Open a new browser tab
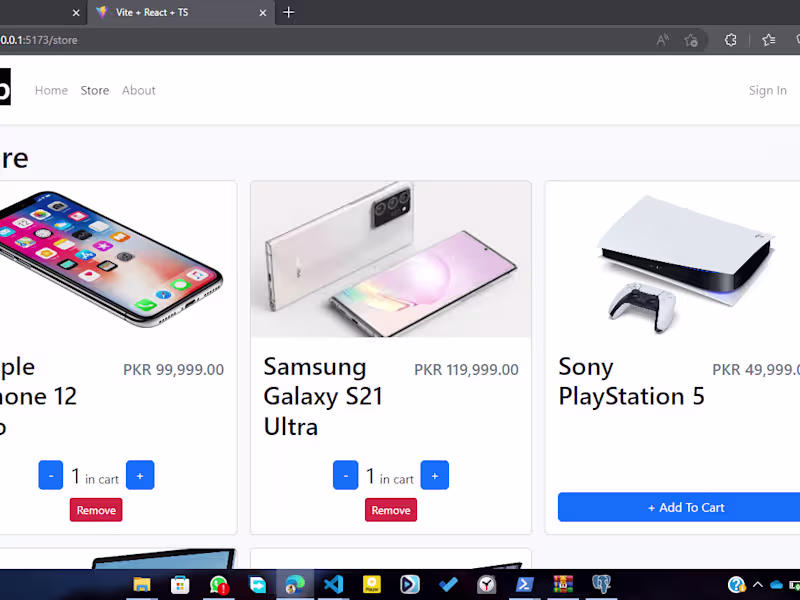The height and width of the screenshot is (600, 800). click(x=289, y=12)
